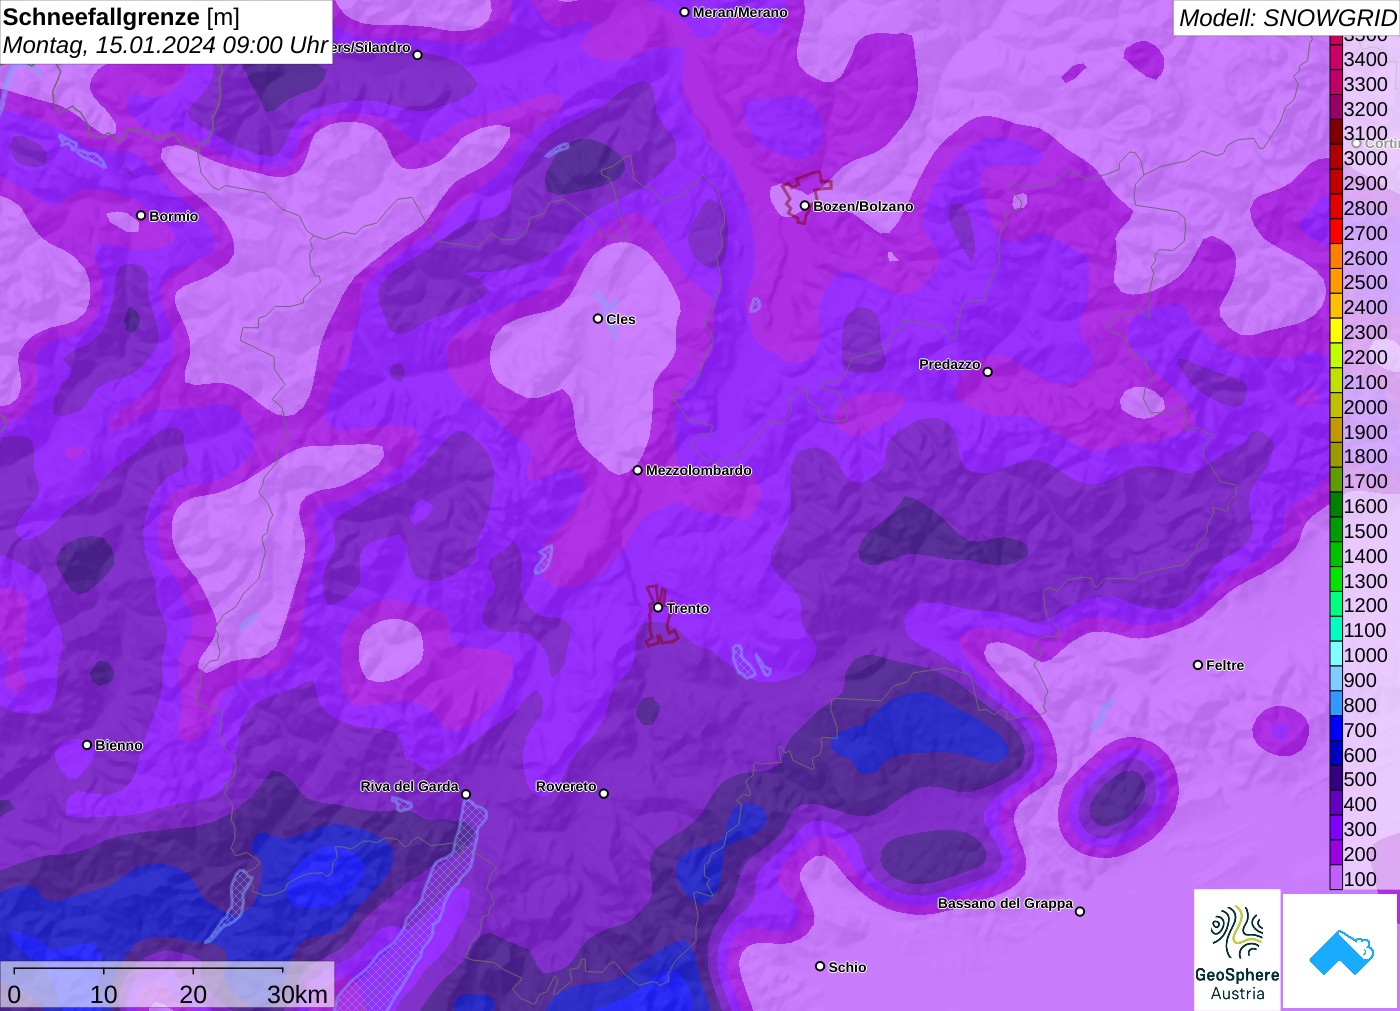Screen dimensions: 1400x1011
Task: Select the Bienno marker dot
Action: 87,745
